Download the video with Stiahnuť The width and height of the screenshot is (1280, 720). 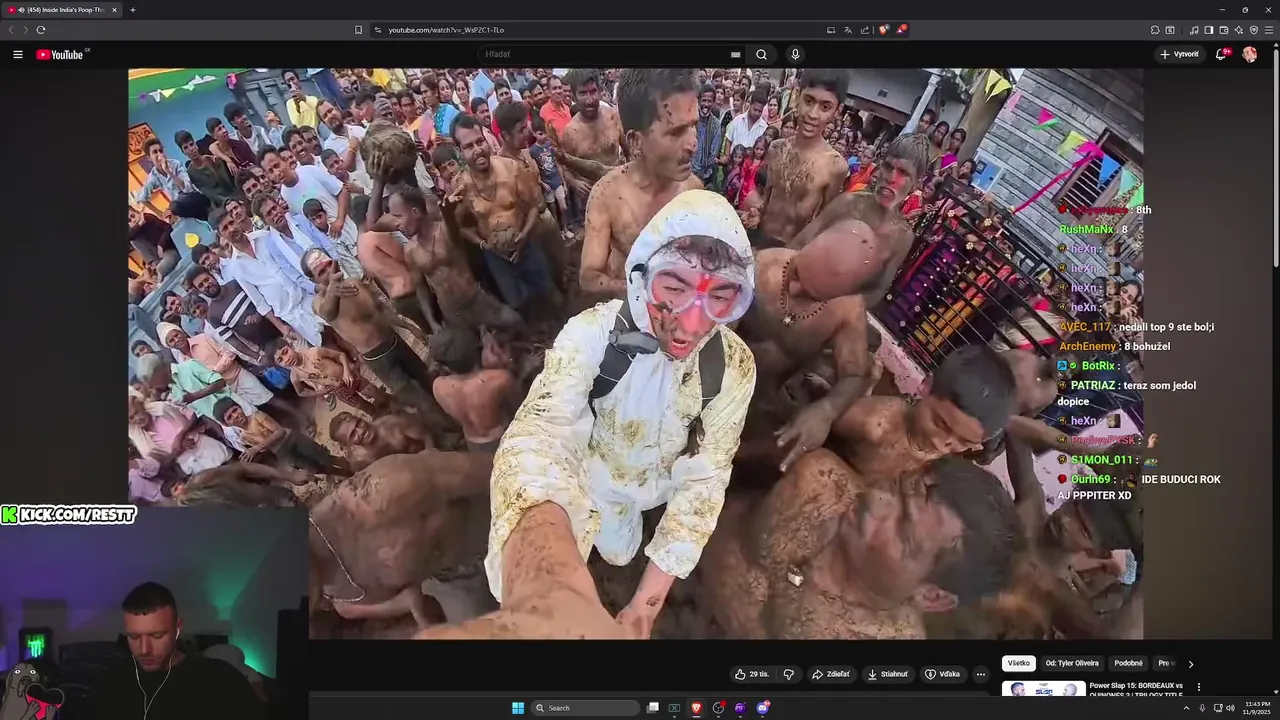point(888,674)
